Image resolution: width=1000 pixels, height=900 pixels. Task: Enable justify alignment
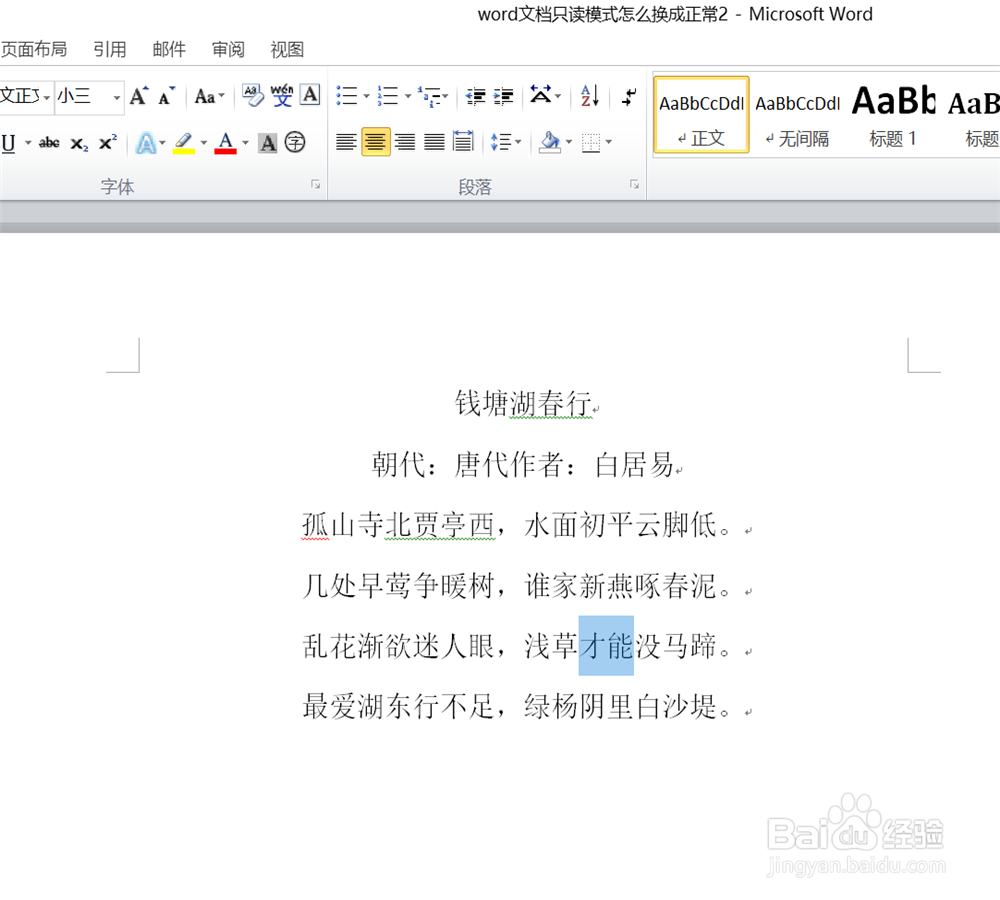[x=433, y=141]
